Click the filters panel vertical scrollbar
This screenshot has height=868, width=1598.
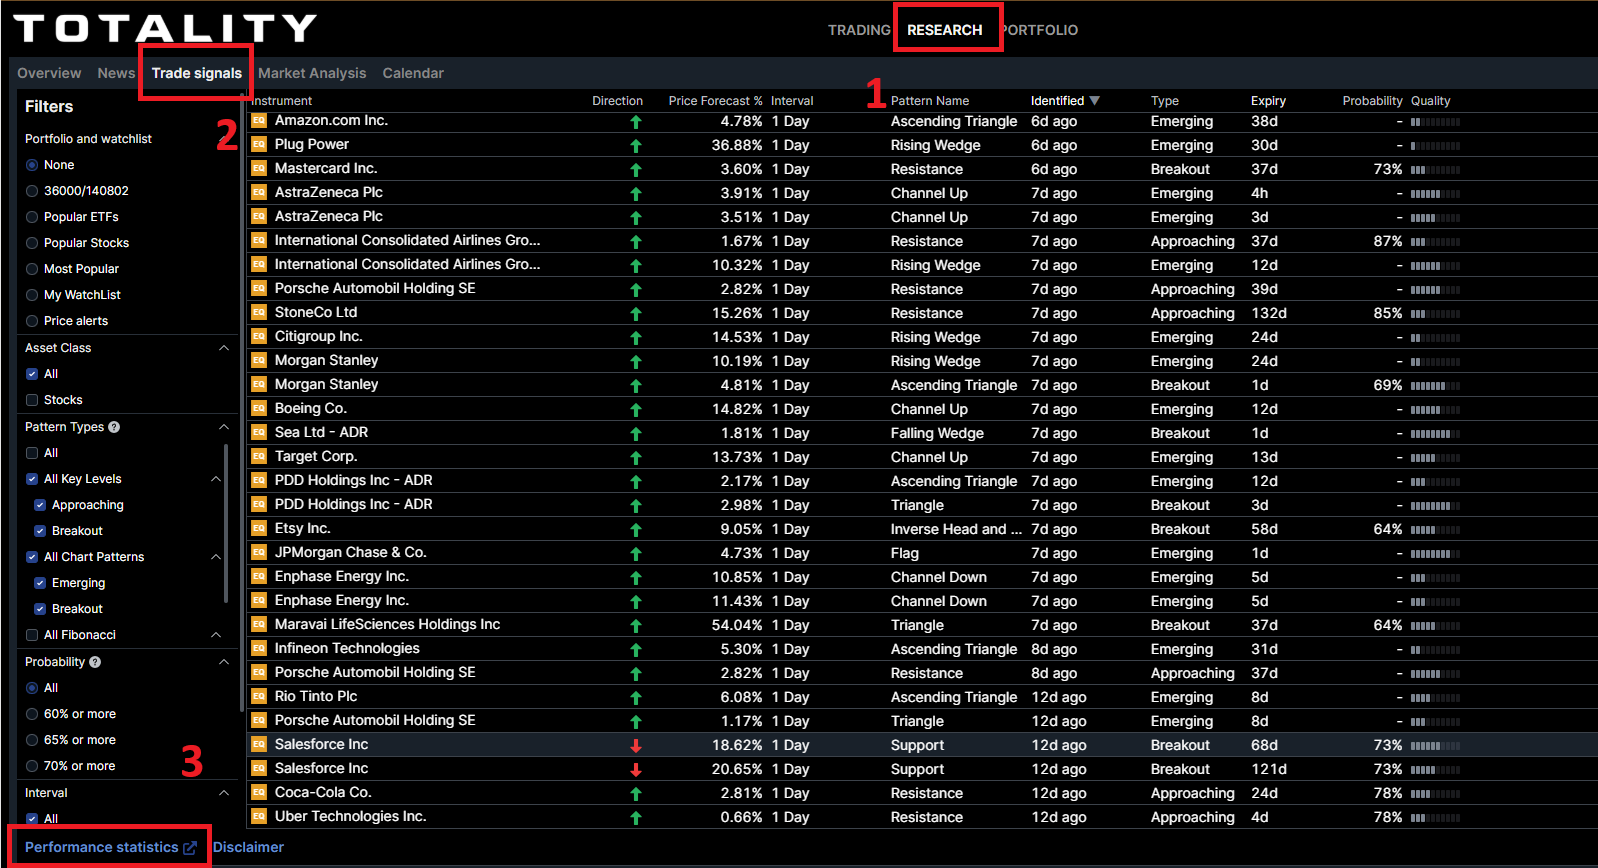click(241, 400)
